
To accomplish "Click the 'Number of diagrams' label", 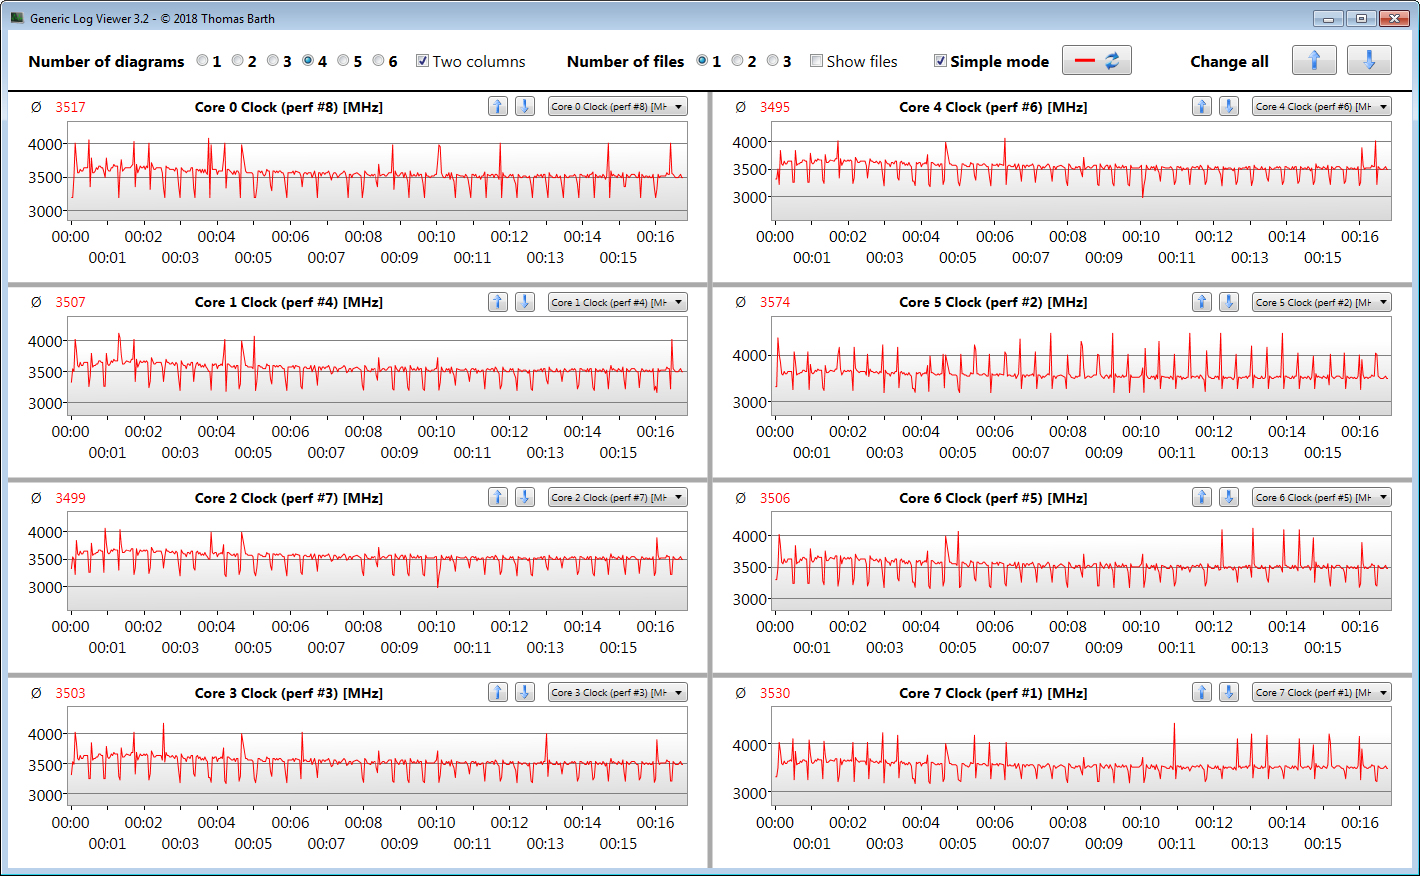I will pyautogui.click(x=106, y=61).
